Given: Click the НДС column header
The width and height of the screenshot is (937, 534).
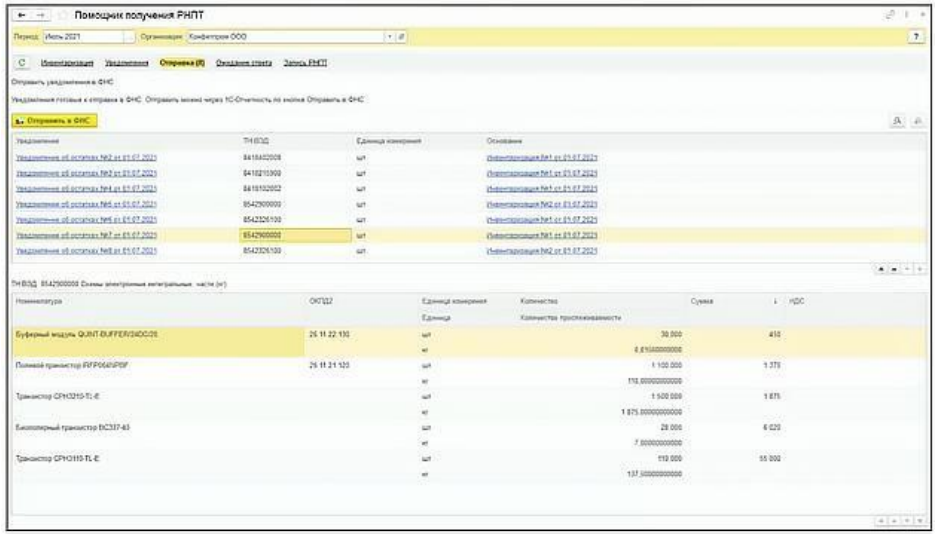Looking at the screenshot, I should pos(797,302).
